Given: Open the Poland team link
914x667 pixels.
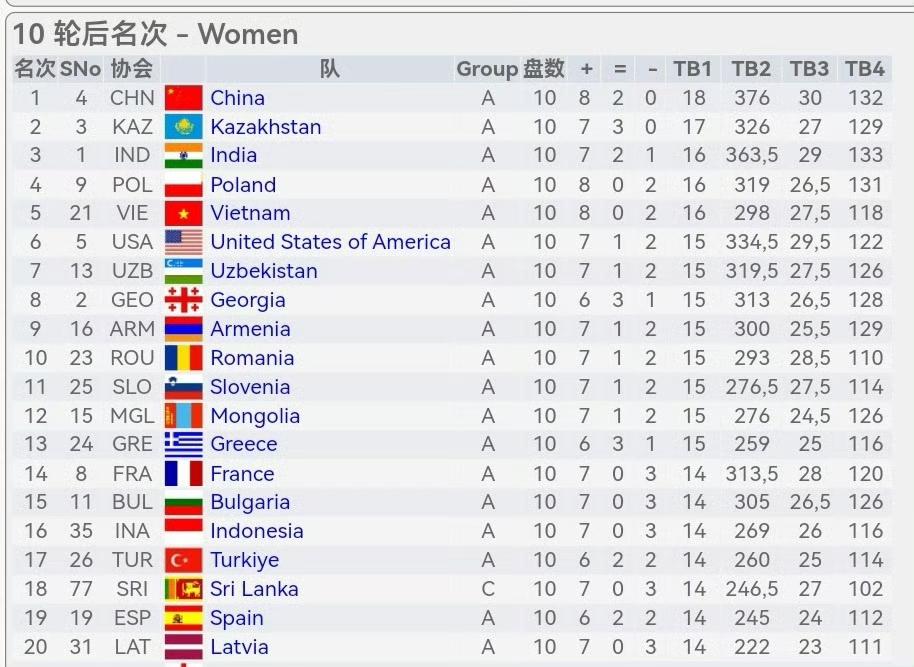Looking at the screenshot, I should tap(243, 185).
